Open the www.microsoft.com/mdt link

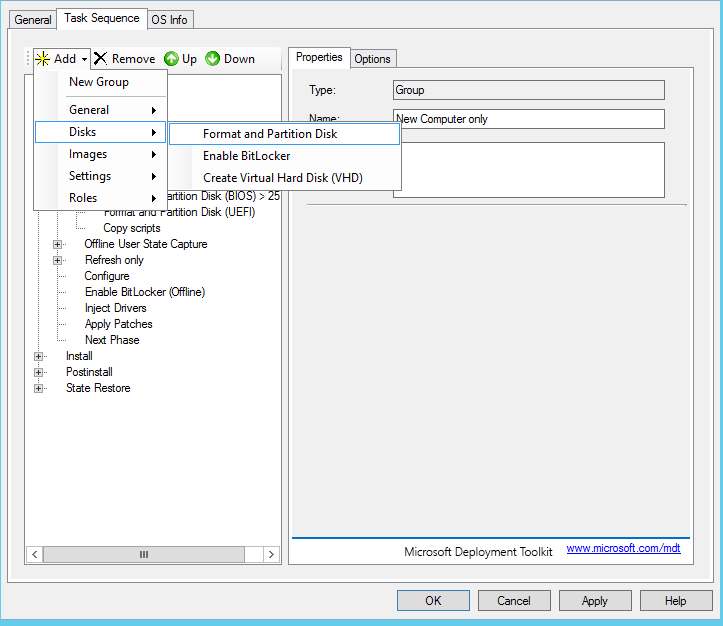click(623, 548)
